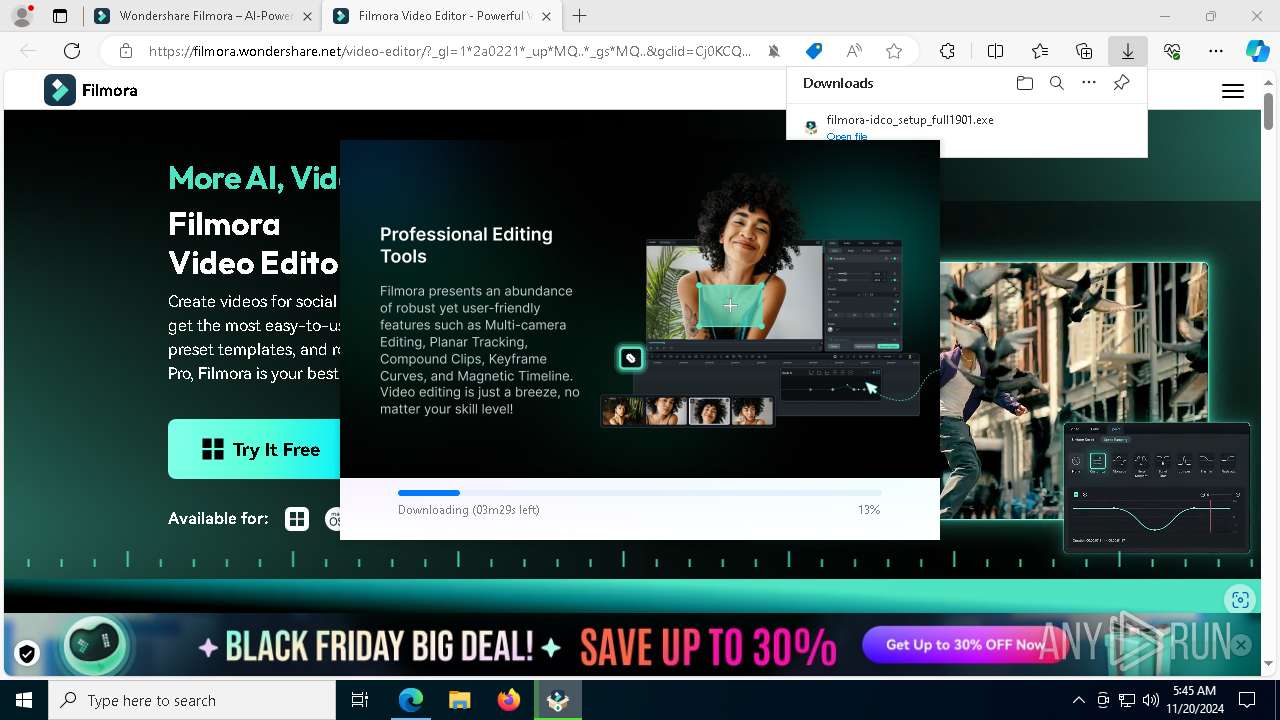Toggle the notifications blocked bell icon
The height and width of the screenshot is (720, 1280).
point(774,51)
